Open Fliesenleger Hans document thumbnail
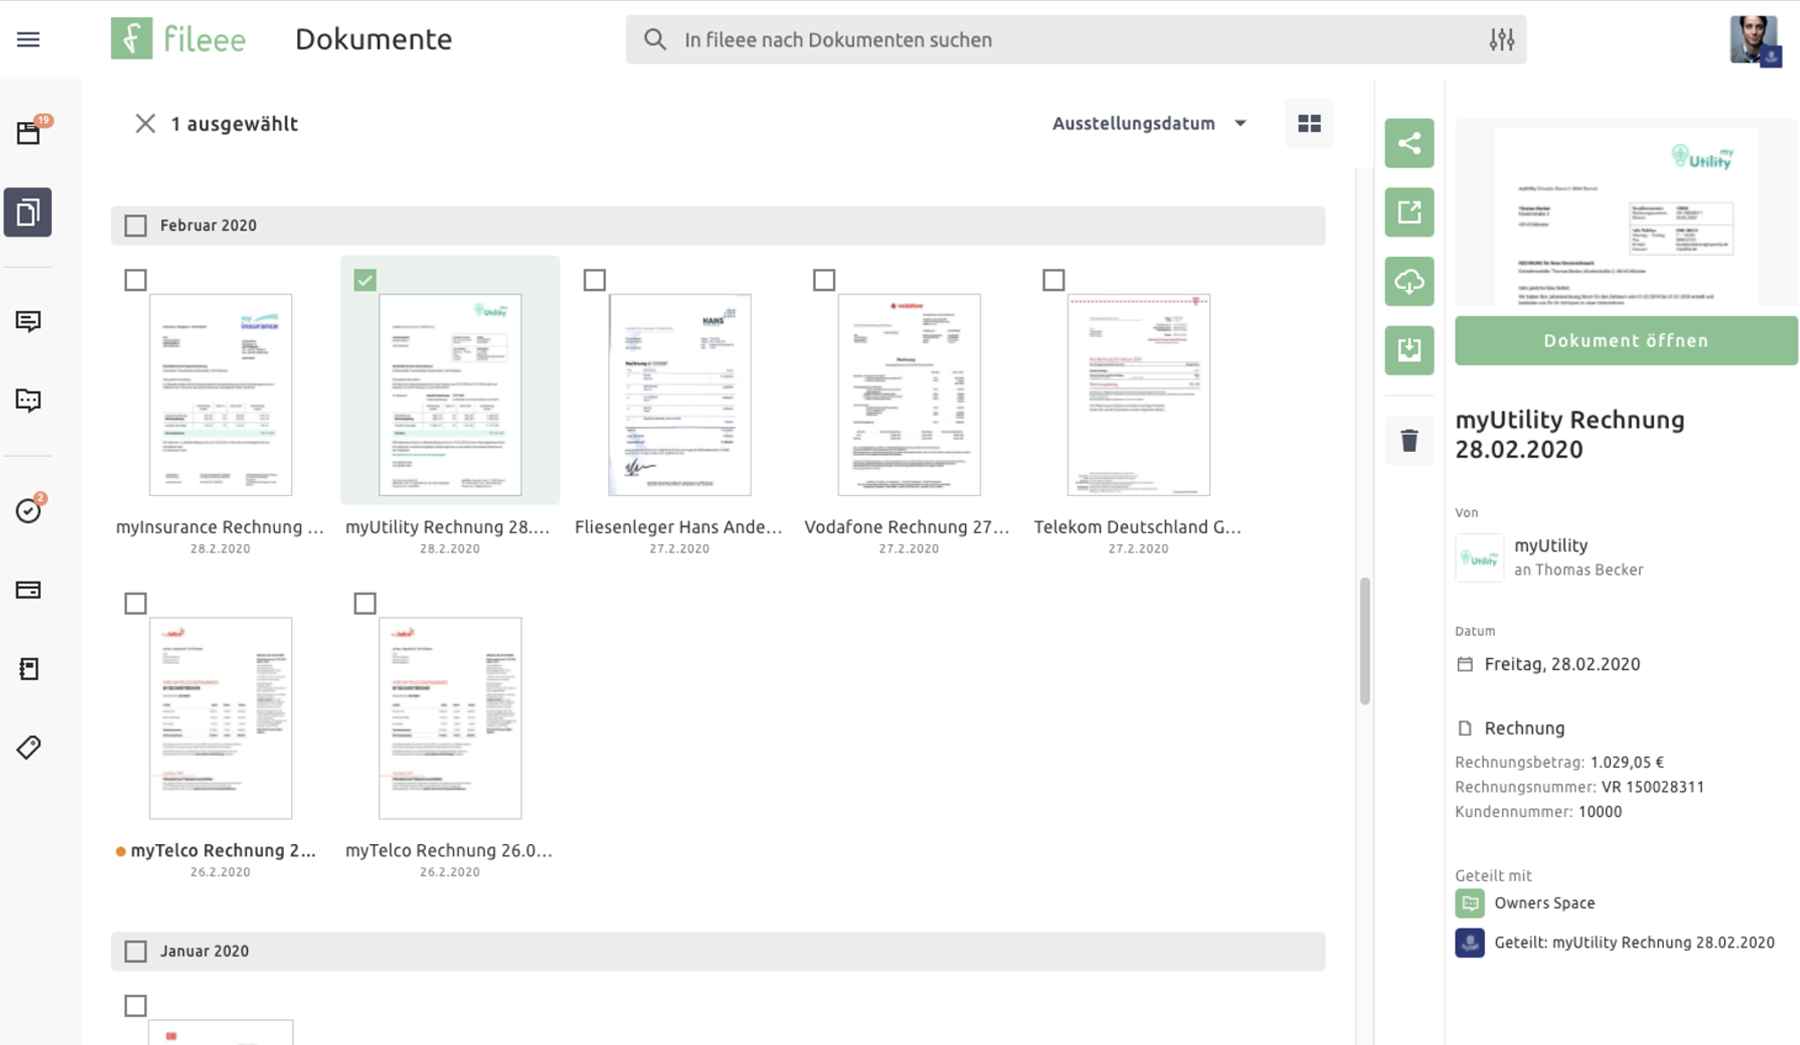This screenshot has height=1045, width=1800. 680,395
